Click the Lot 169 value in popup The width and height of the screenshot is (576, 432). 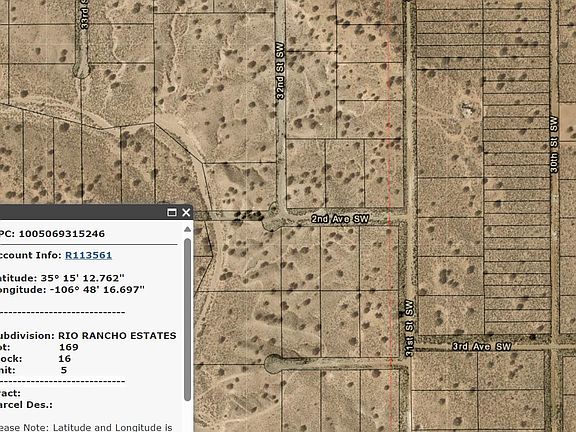[69, 347]
